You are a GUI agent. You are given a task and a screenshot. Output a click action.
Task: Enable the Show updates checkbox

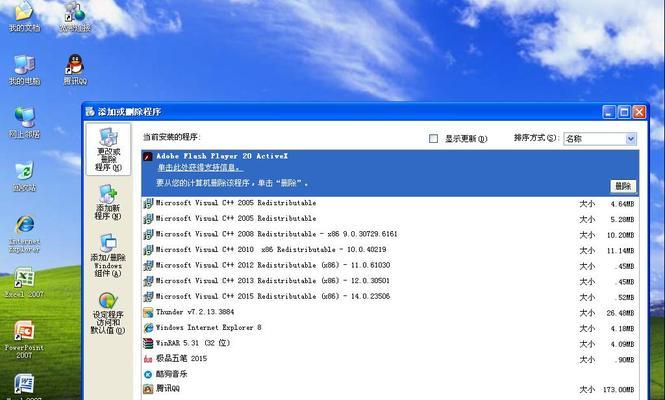[x=433, y=139]
